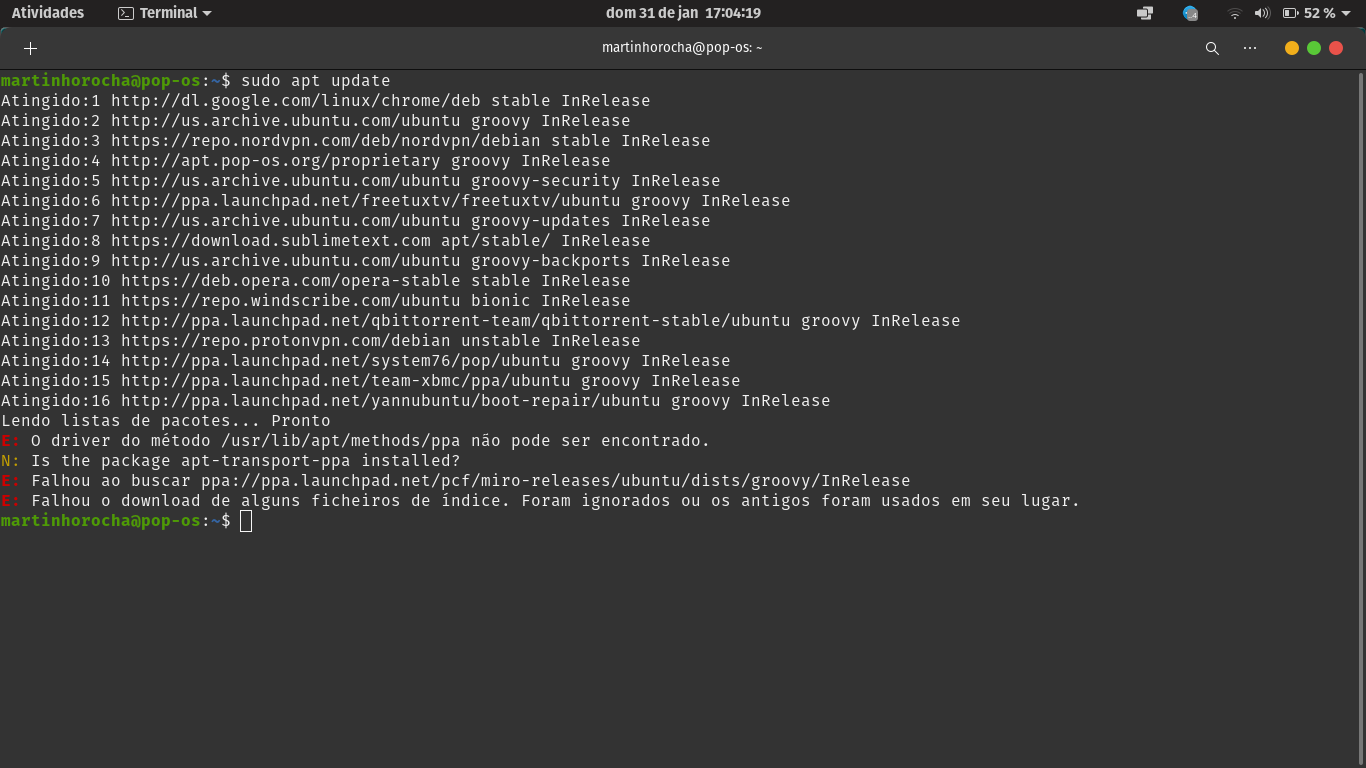This screenshot has height=768, width=1366.
Task: Click the Wi-Fi network icon
Action: pyautogui.click(x=1235, y=13)
